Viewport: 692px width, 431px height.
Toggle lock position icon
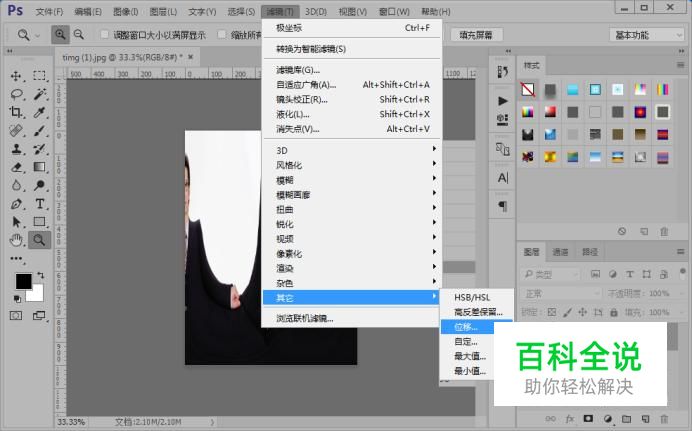pyautogui.click(x=583, y=312)
